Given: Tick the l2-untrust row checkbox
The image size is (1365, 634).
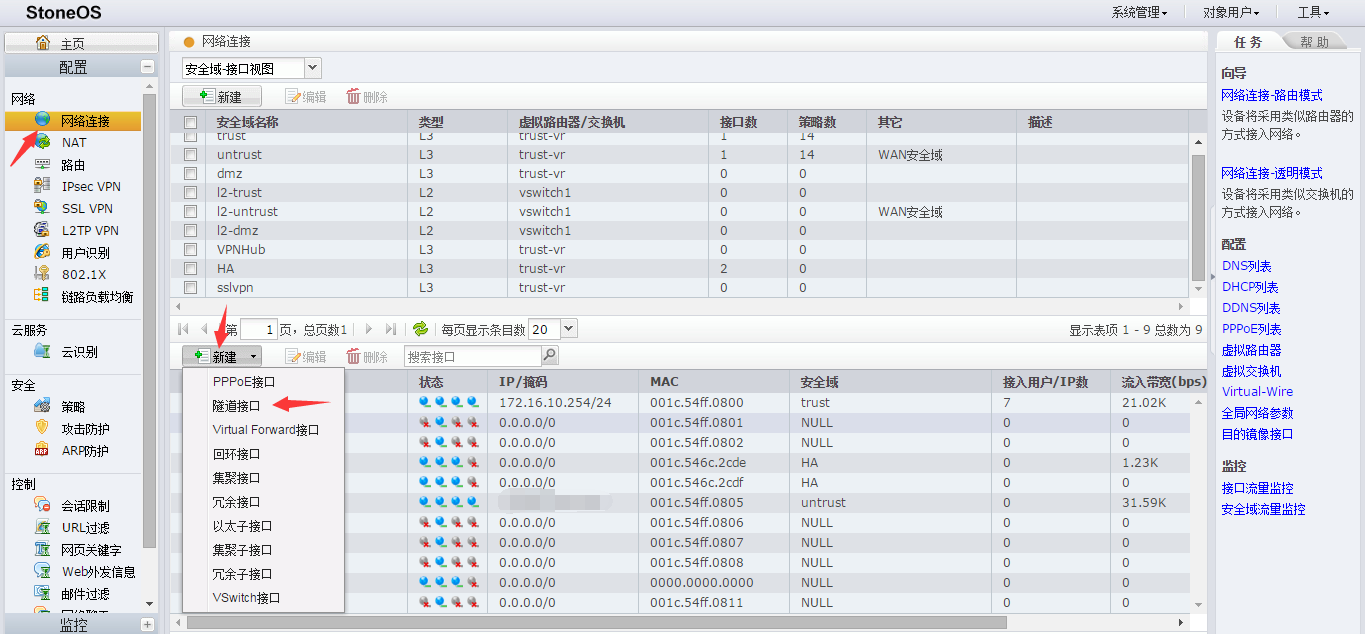Looking at the screenshot, I should [x=190, y=212].
